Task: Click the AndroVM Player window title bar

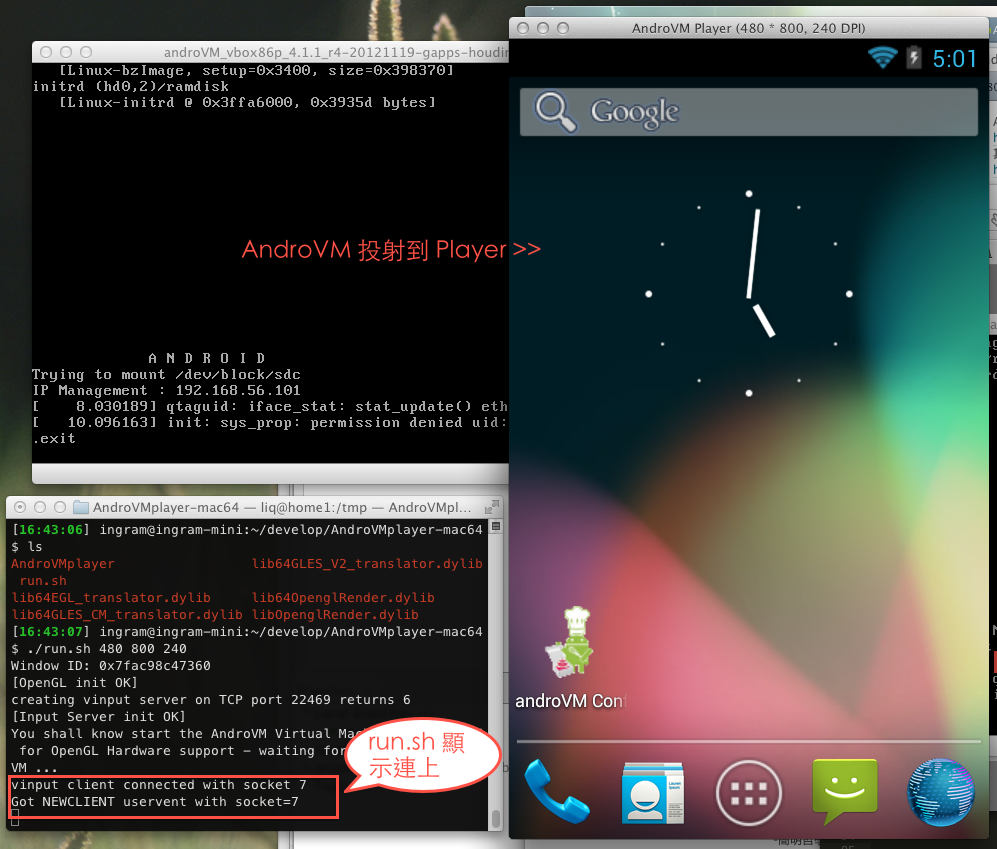Action: pyautogui.click(x=748, y=28)
